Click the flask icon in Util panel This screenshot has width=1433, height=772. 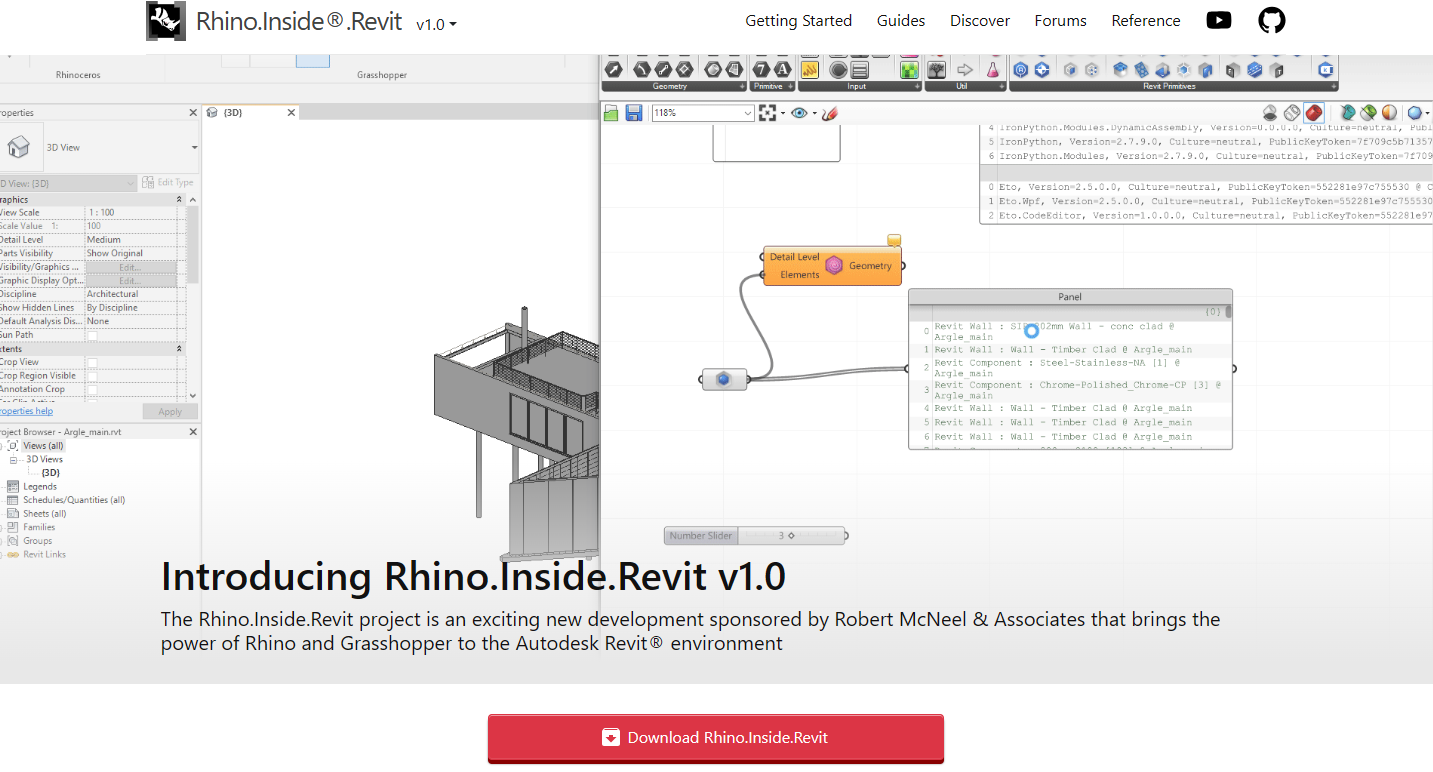[993, 70]
